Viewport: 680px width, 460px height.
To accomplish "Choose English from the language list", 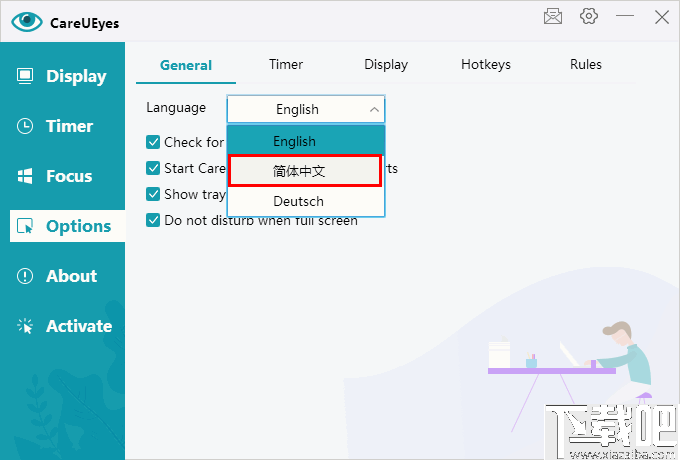I will (x=306, y=141).
